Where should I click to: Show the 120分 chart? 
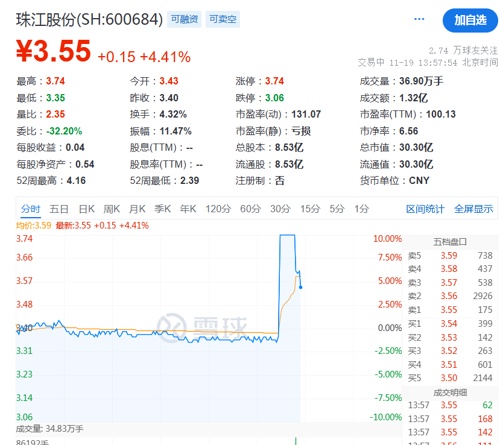(218, 209)
